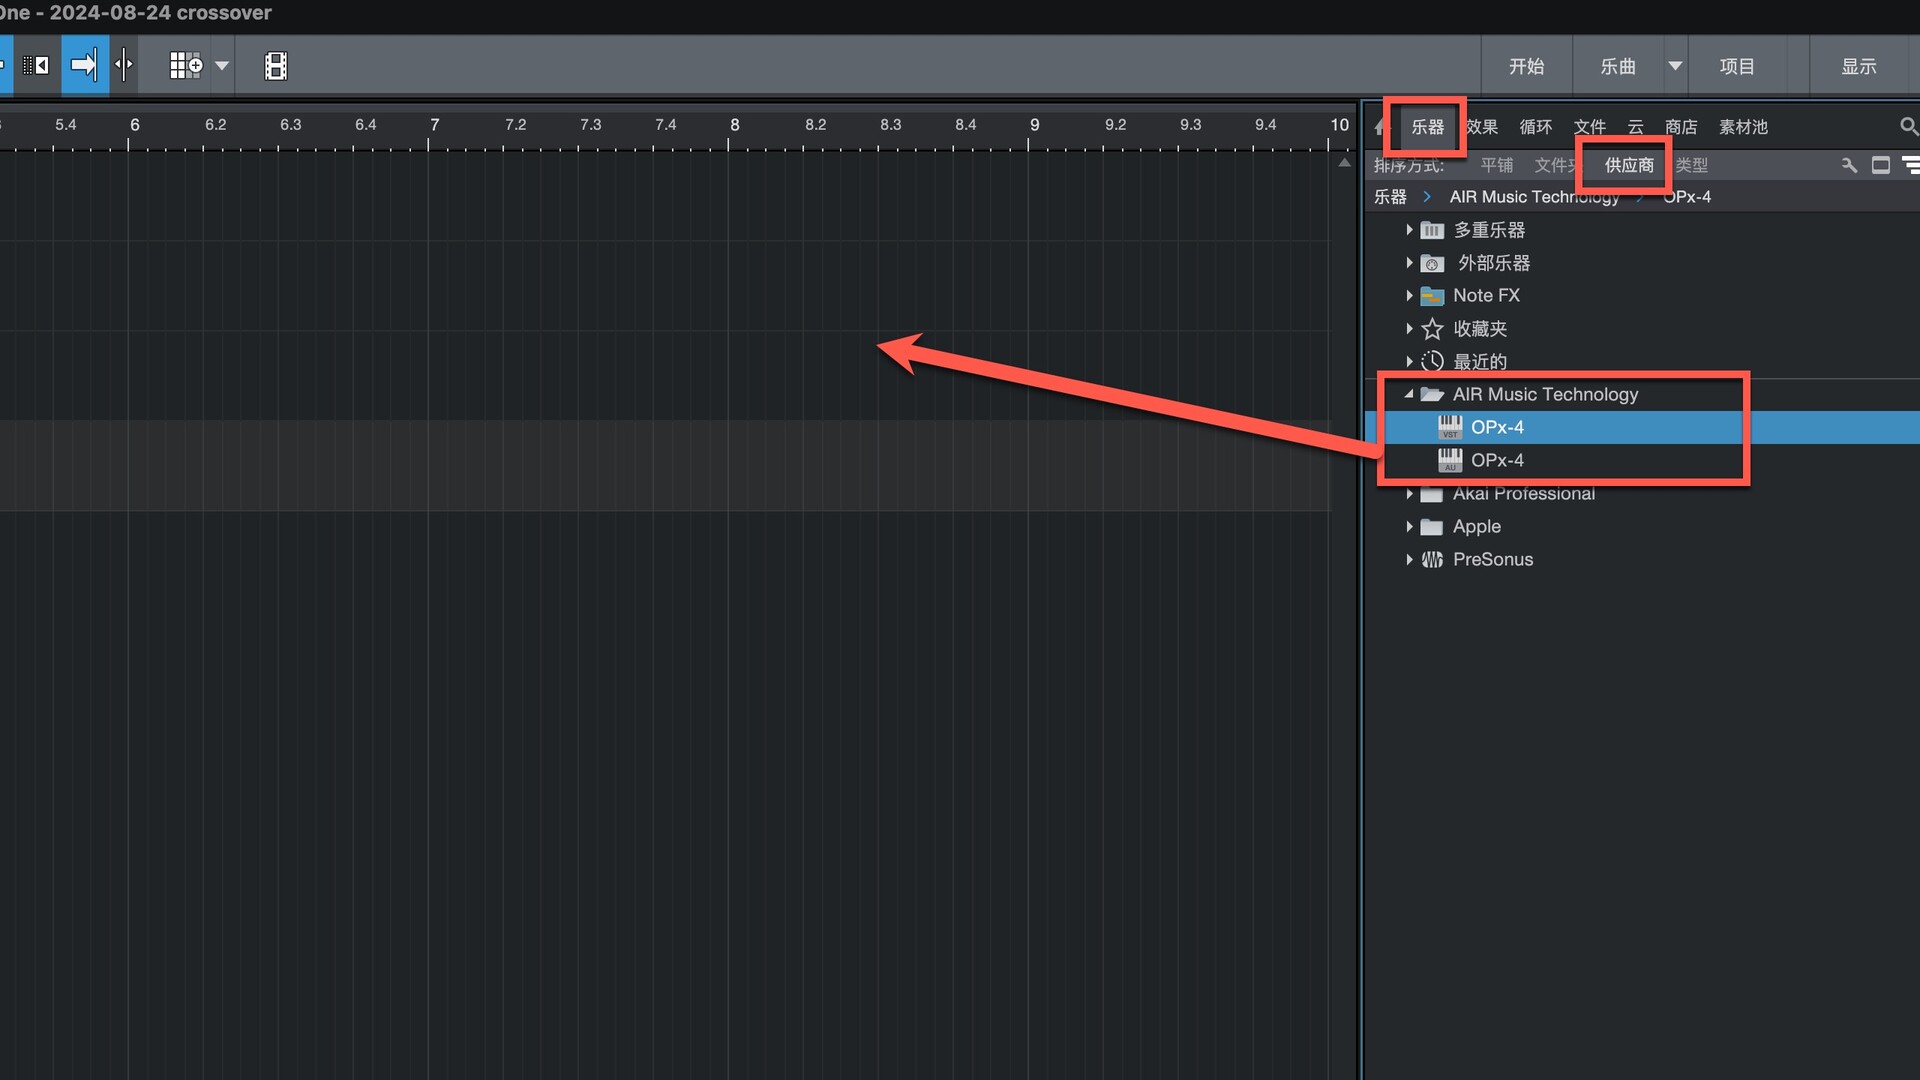This screenshot has height=1080, width=1920.
Task: Switch to the 效果 browser tab
Action: 1482,127
